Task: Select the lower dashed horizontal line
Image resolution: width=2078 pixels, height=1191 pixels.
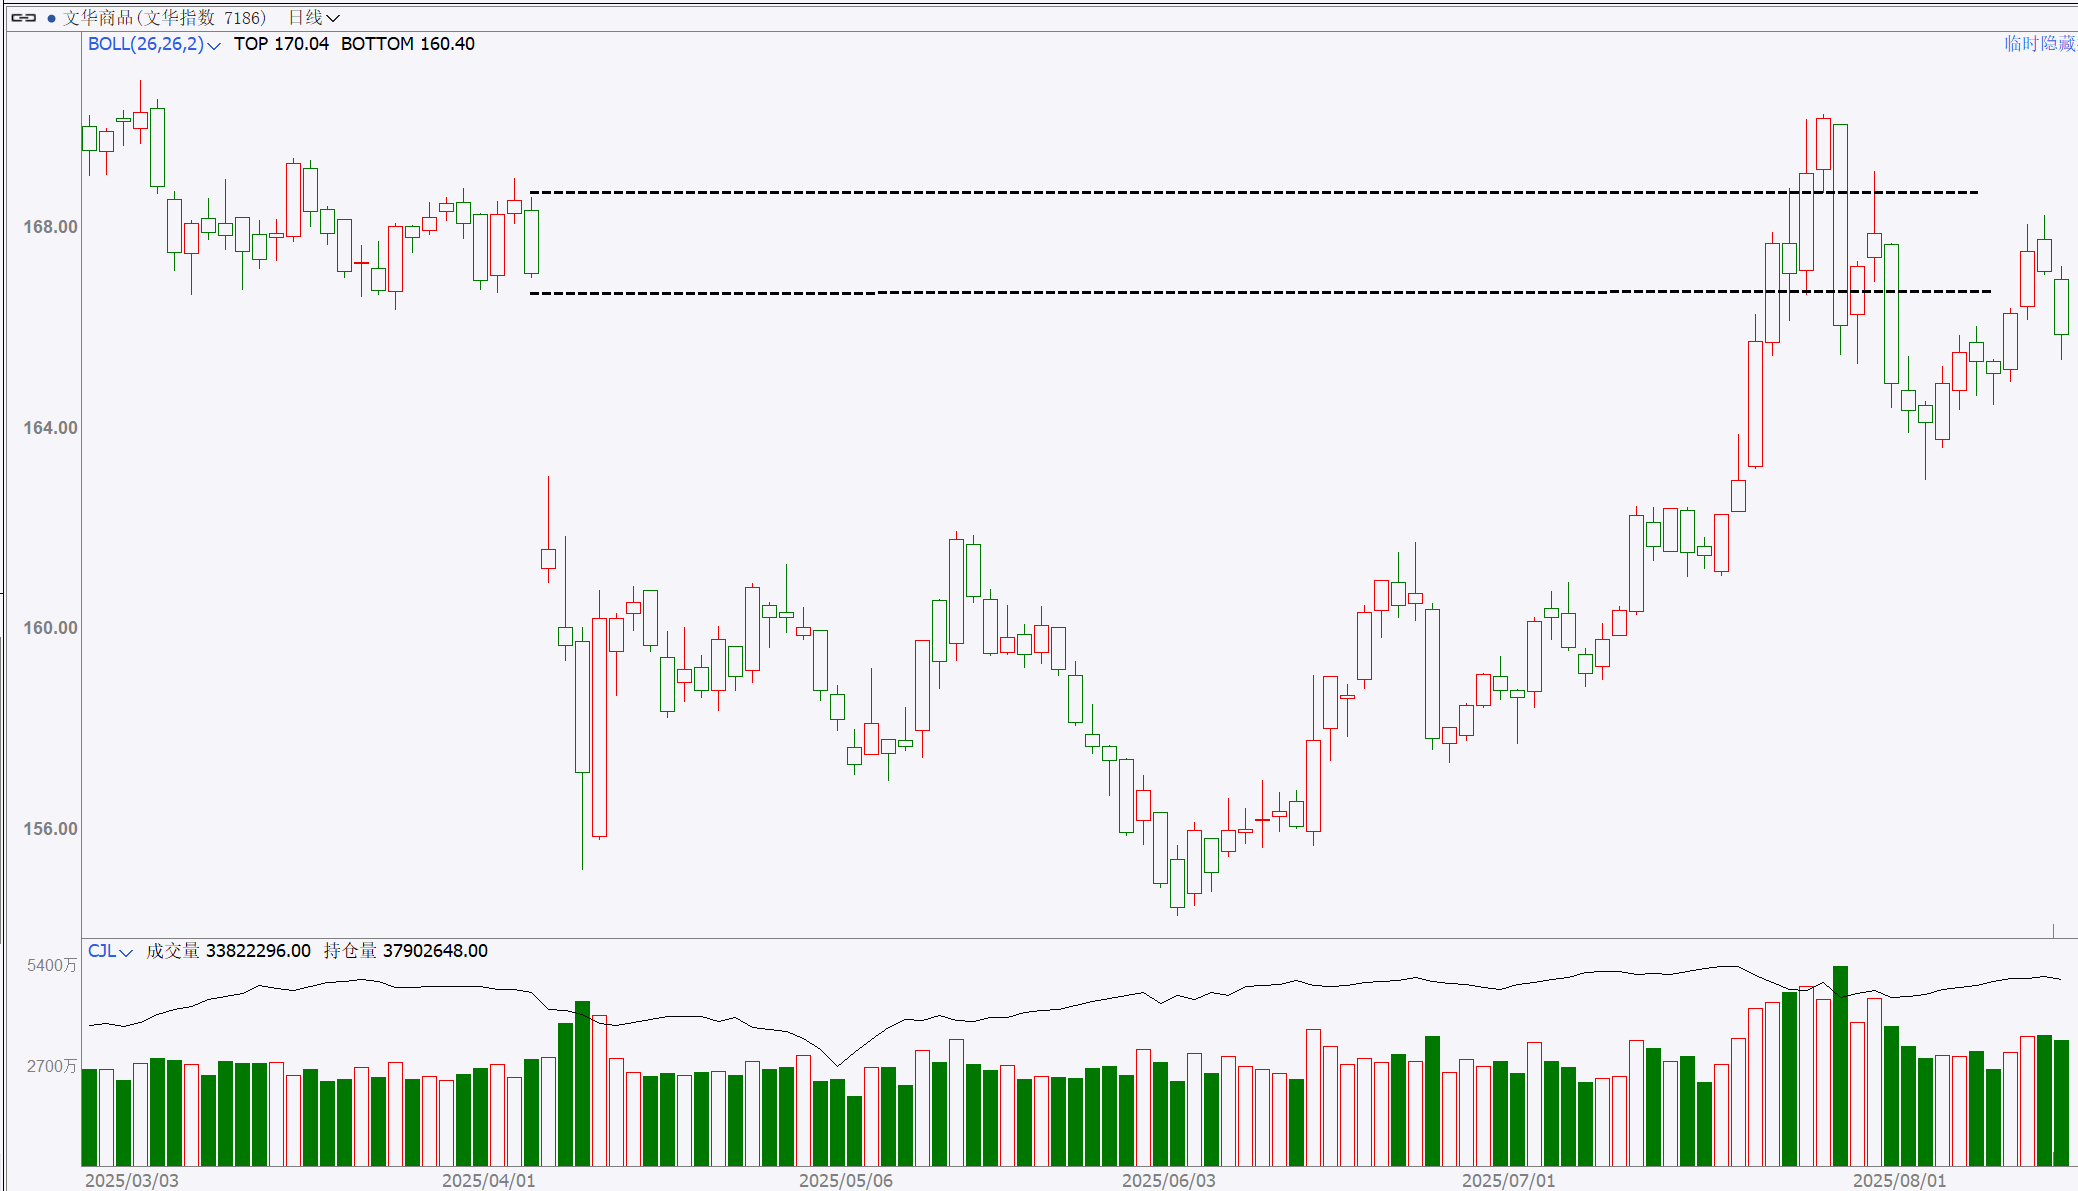Action: (x=1260, y=292)
